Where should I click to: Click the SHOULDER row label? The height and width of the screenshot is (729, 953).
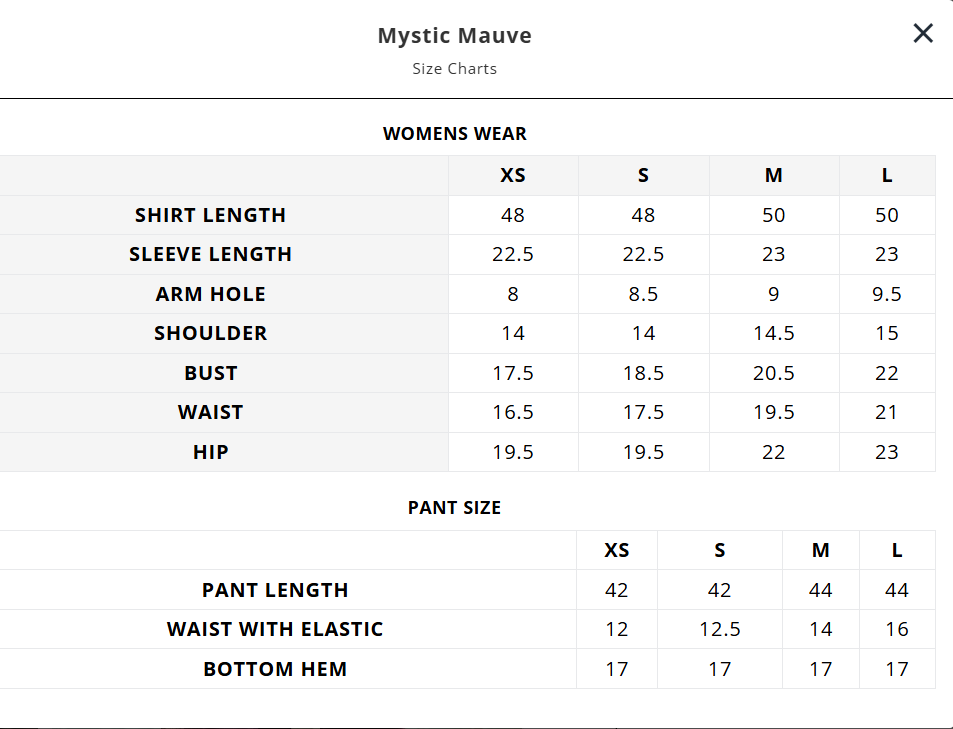tap(210, 333)
